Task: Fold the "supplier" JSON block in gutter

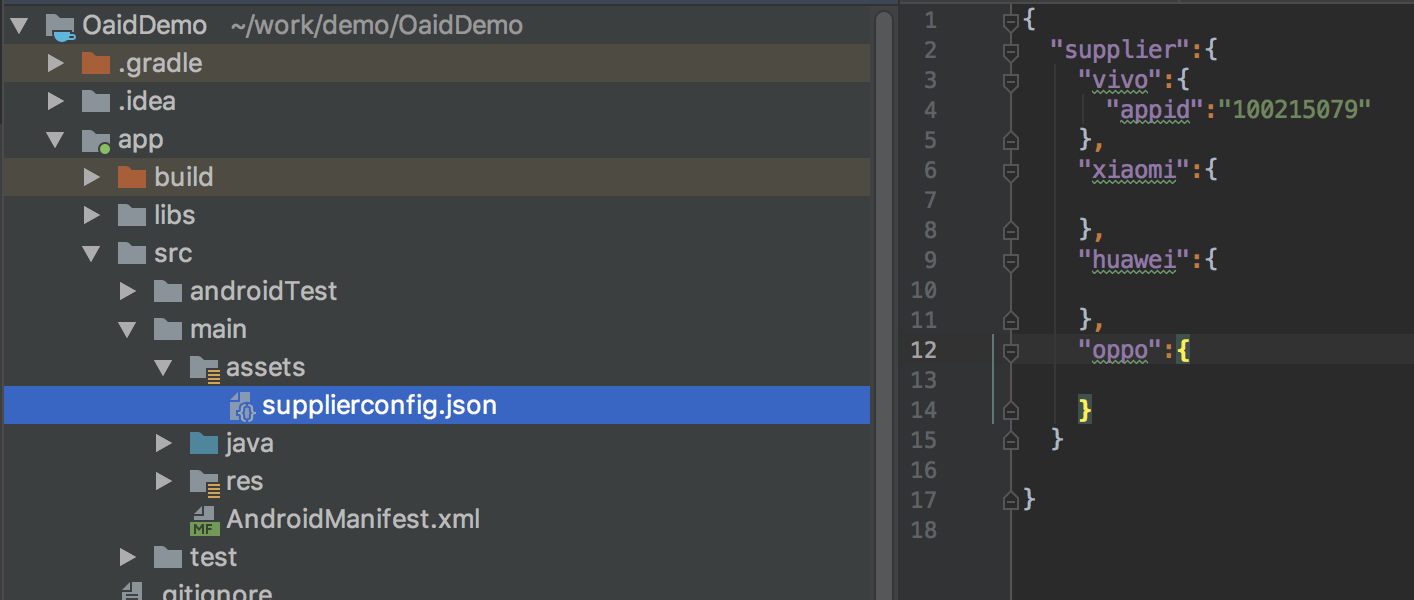Action: coord(1011,50)
